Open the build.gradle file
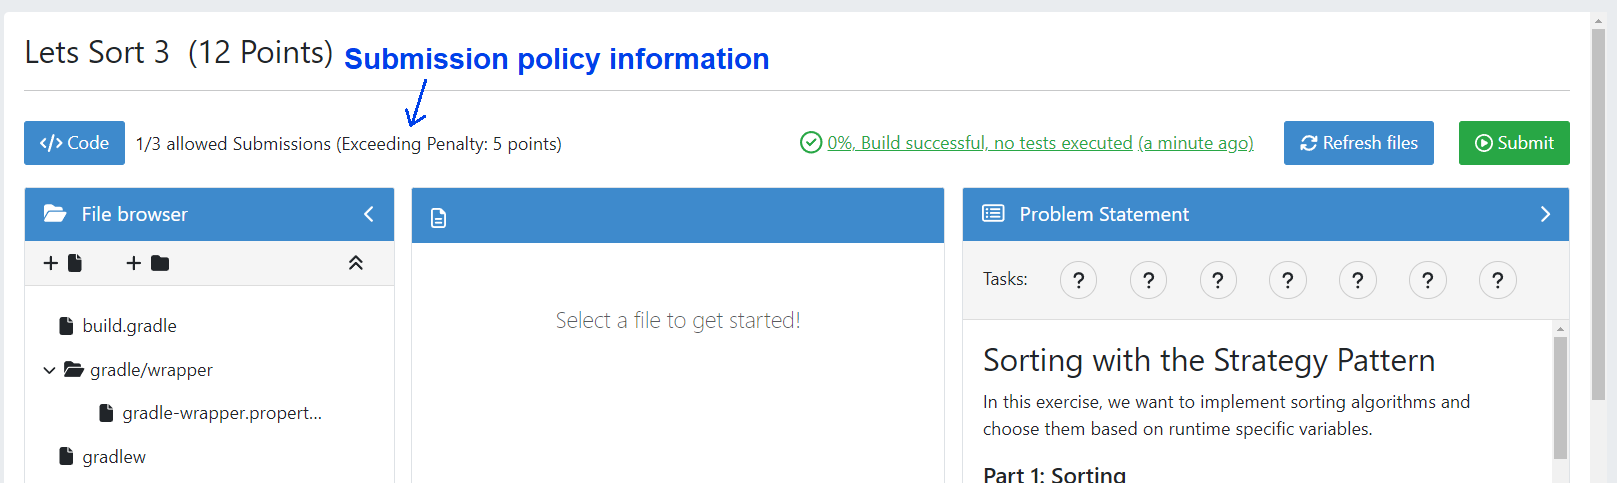Screen dimensions: 1617x483 tap(129, 326)
